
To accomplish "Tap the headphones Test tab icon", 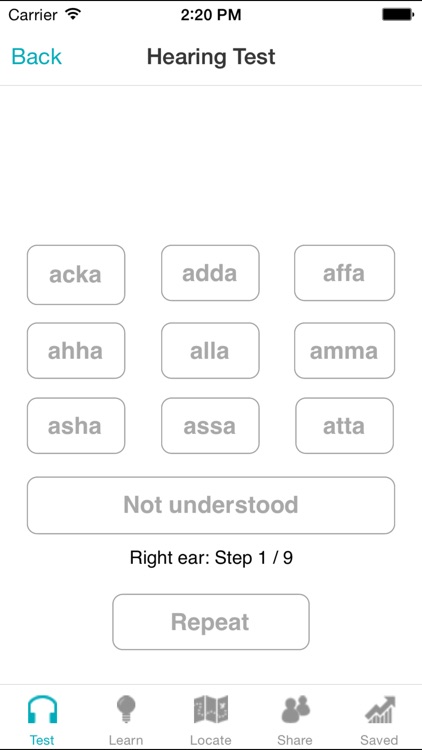I will [42, 710].
